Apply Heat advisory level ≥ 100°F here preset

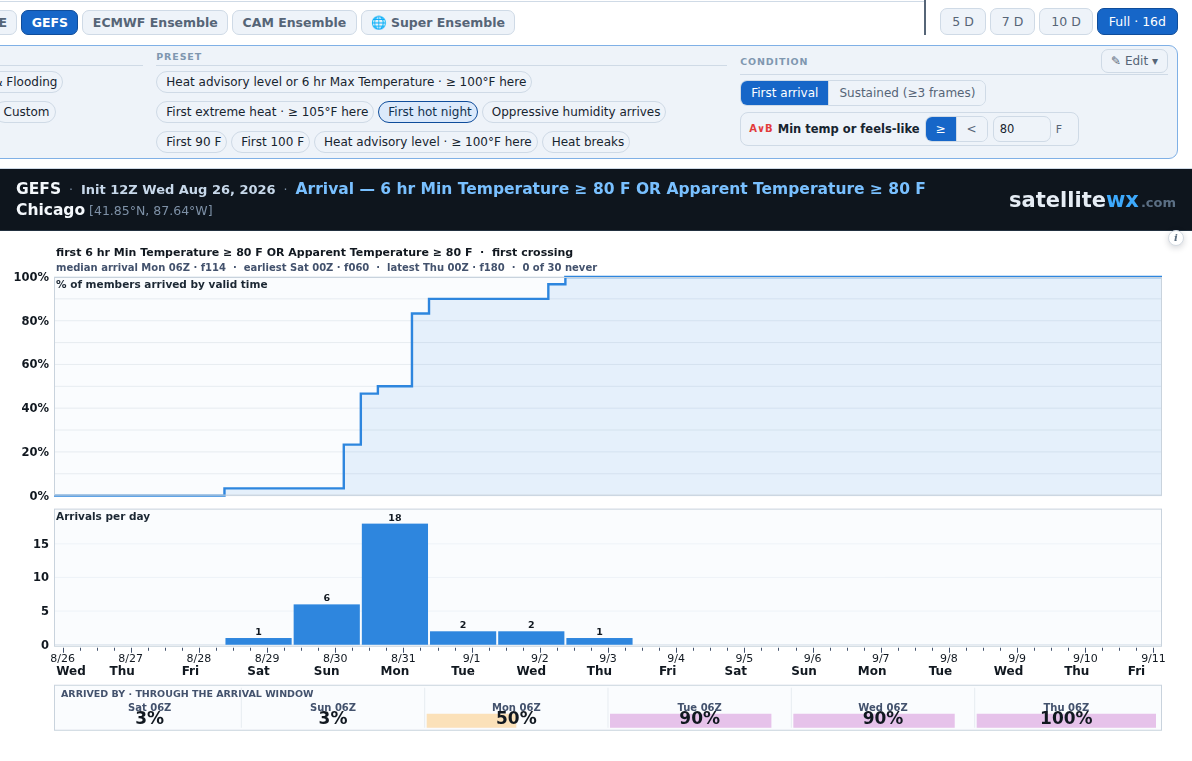point(426,141)
